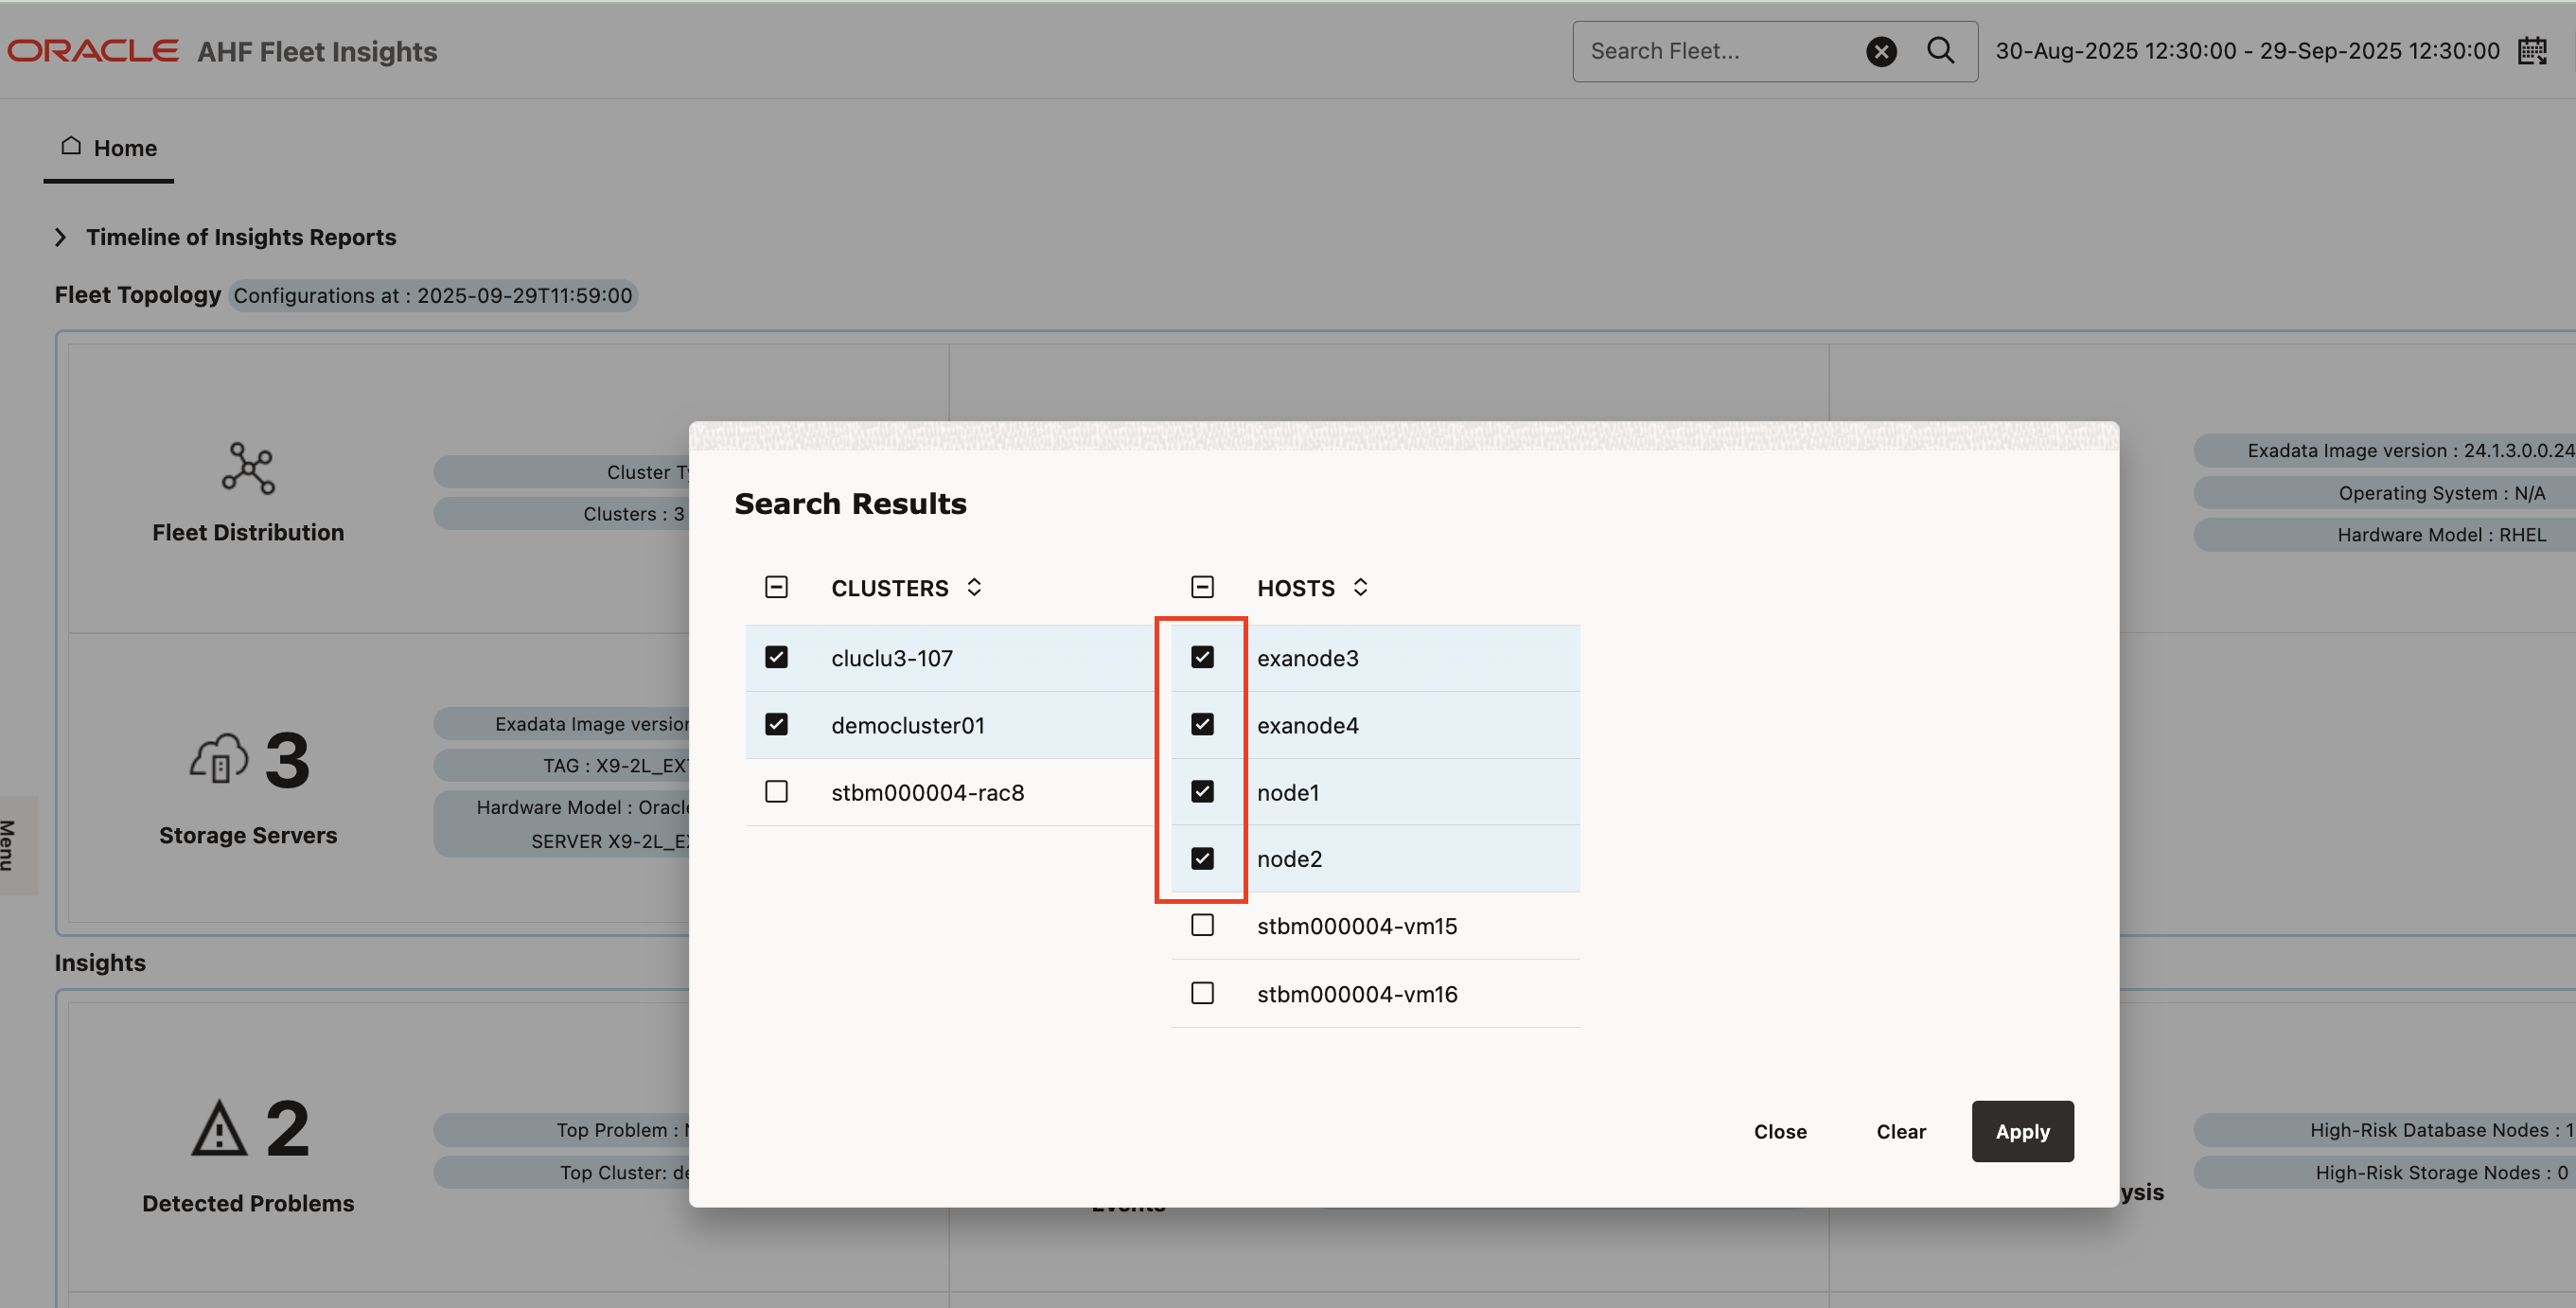Enable the stbm000004-vm15 host checkbox

point(1202,925)
